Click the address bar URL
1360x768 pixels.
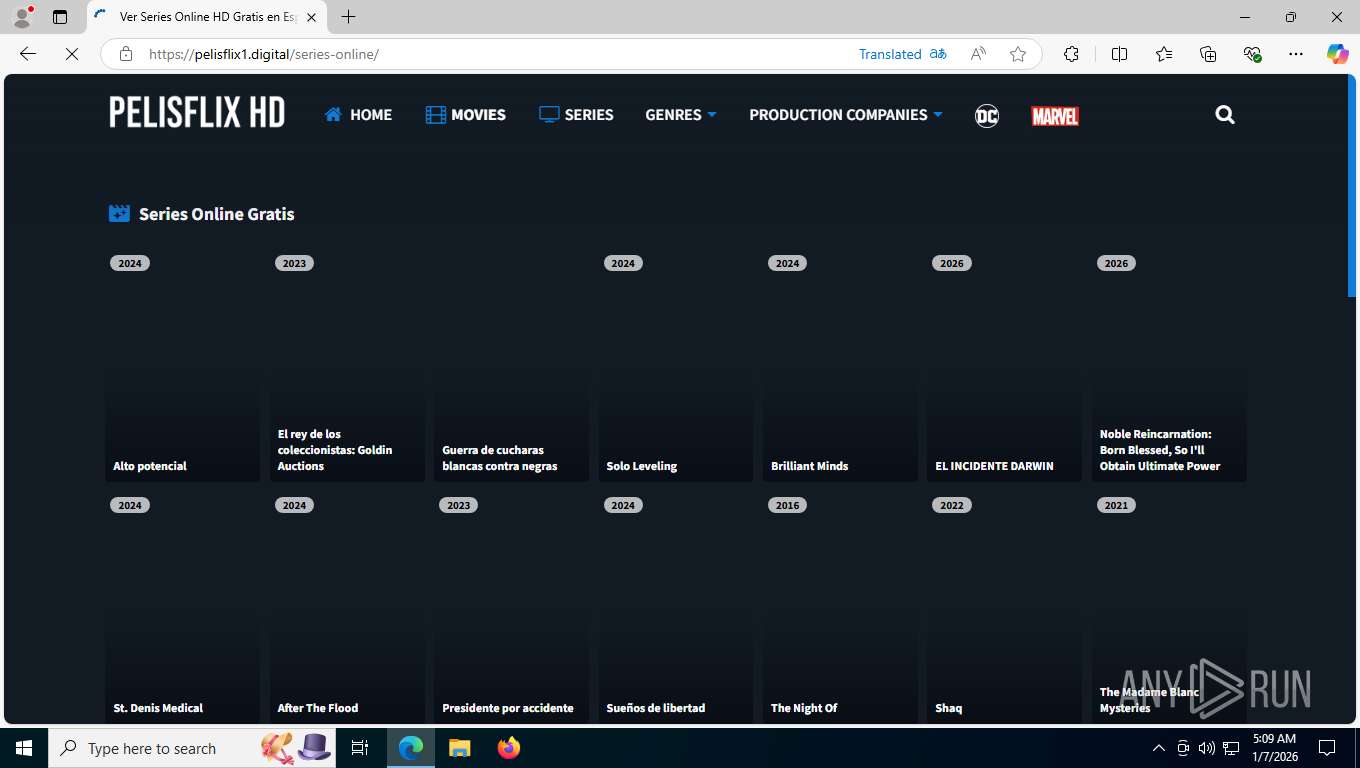(264, 54)
